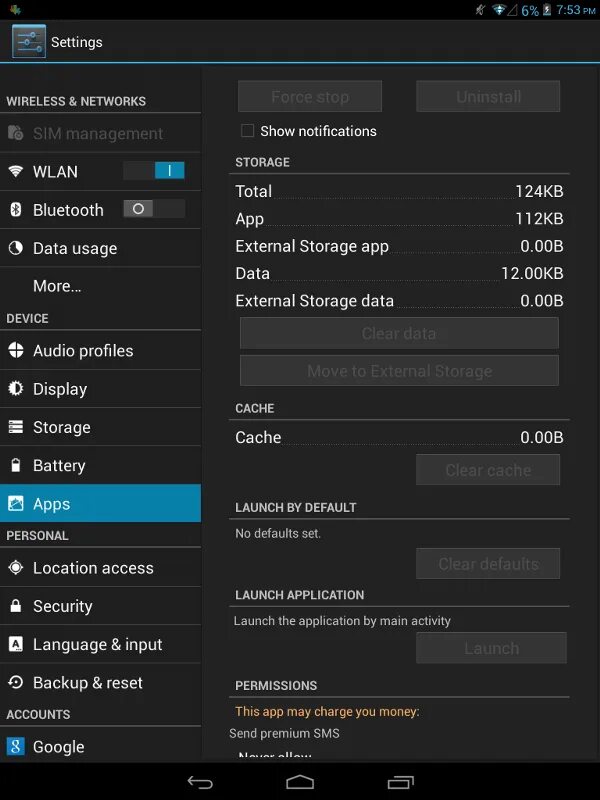Turn on the Bluetooth switch

(154, 209)
